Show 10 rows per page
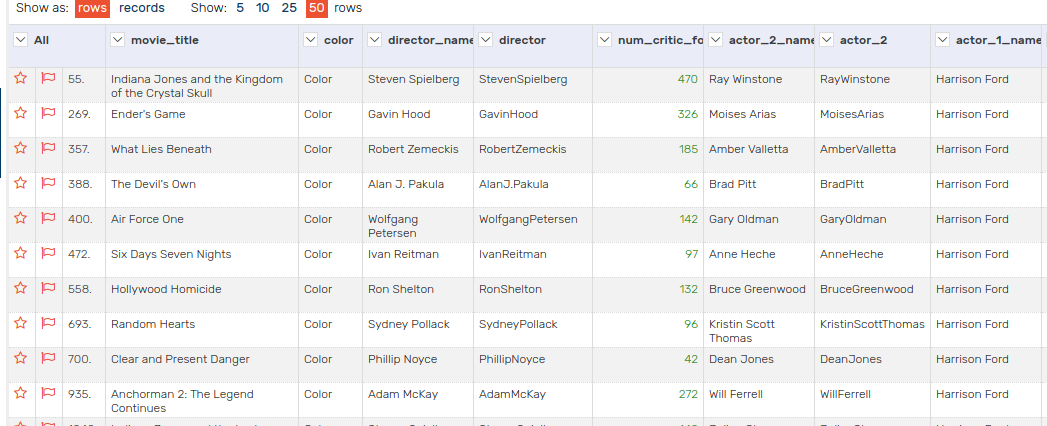Screen dimensions: 1047x426 pyautogui.click(x=262, y=8)
